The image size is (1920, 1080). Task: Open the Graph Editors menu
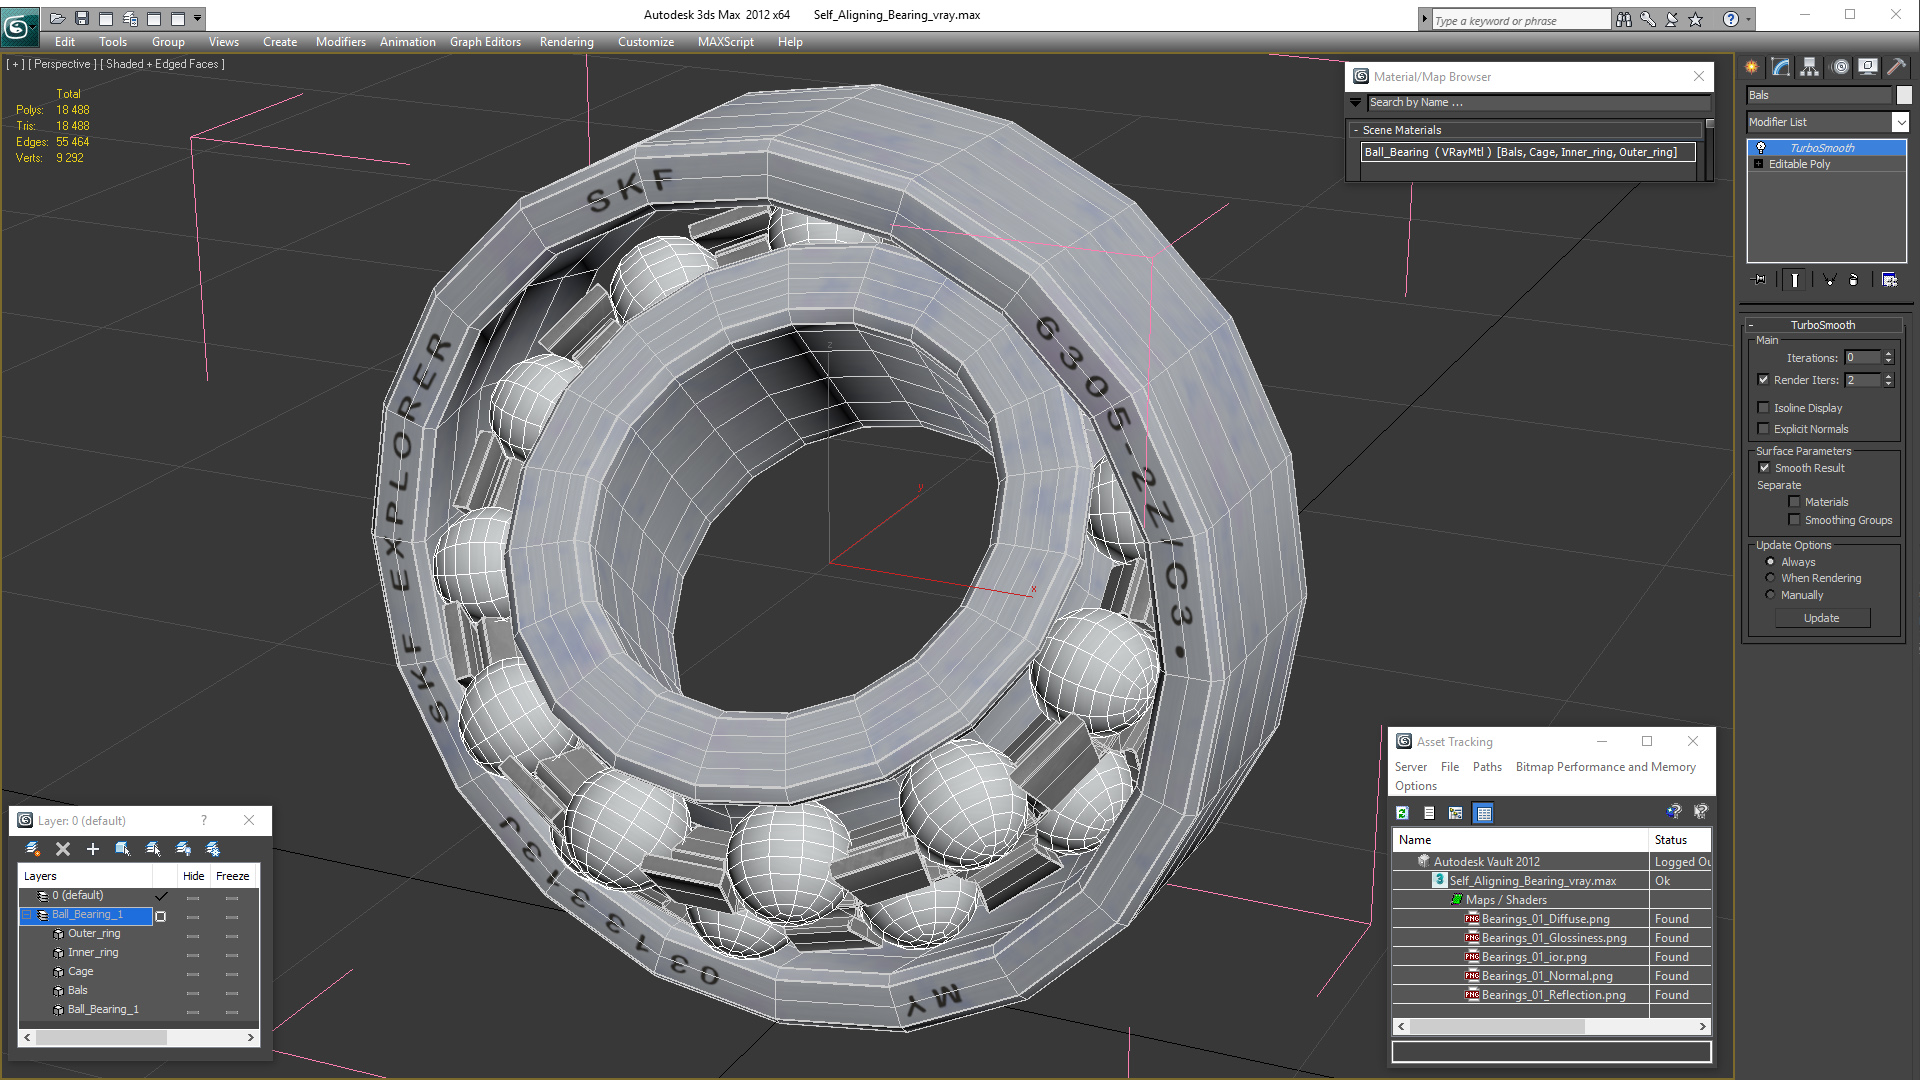(x=485, y=42)
